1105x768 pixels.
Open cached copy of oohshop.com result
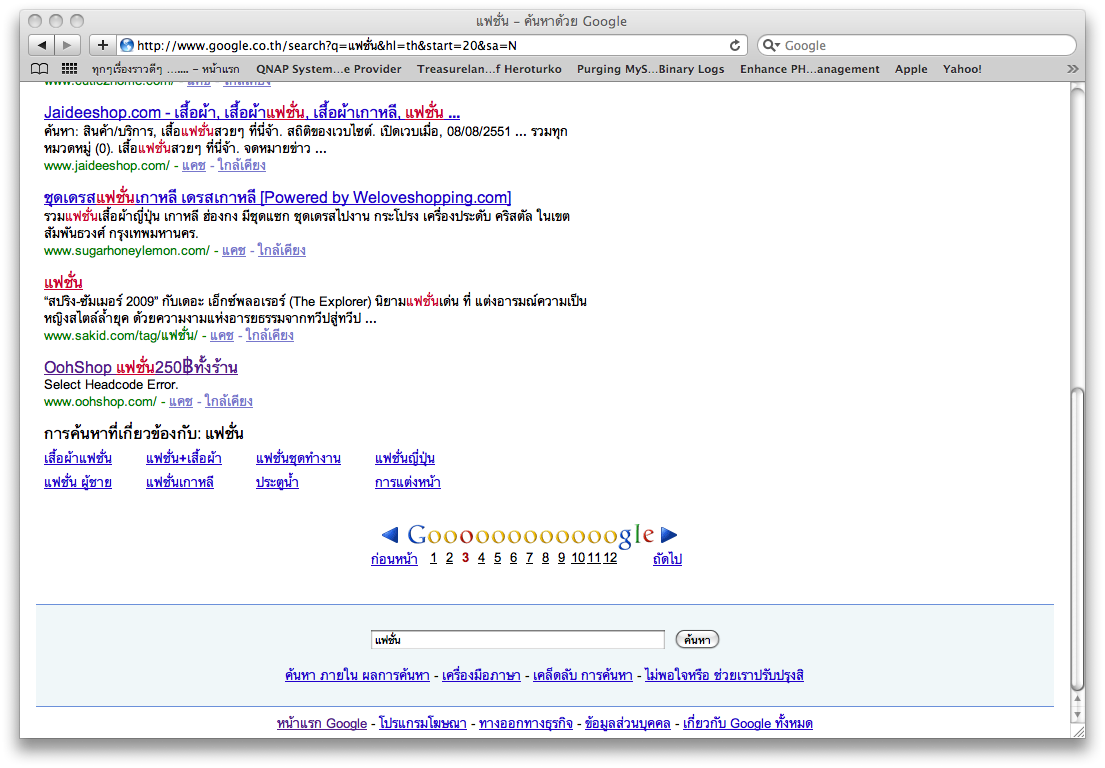[x=181, y=402]
